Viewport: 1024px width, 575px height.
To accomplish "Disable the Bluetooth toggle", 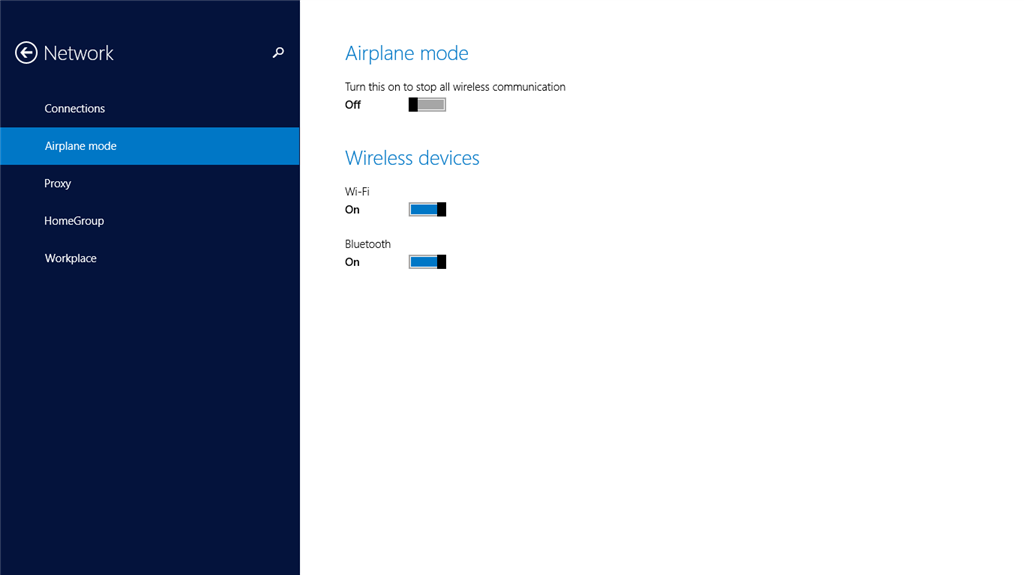I will click(427, 262).
